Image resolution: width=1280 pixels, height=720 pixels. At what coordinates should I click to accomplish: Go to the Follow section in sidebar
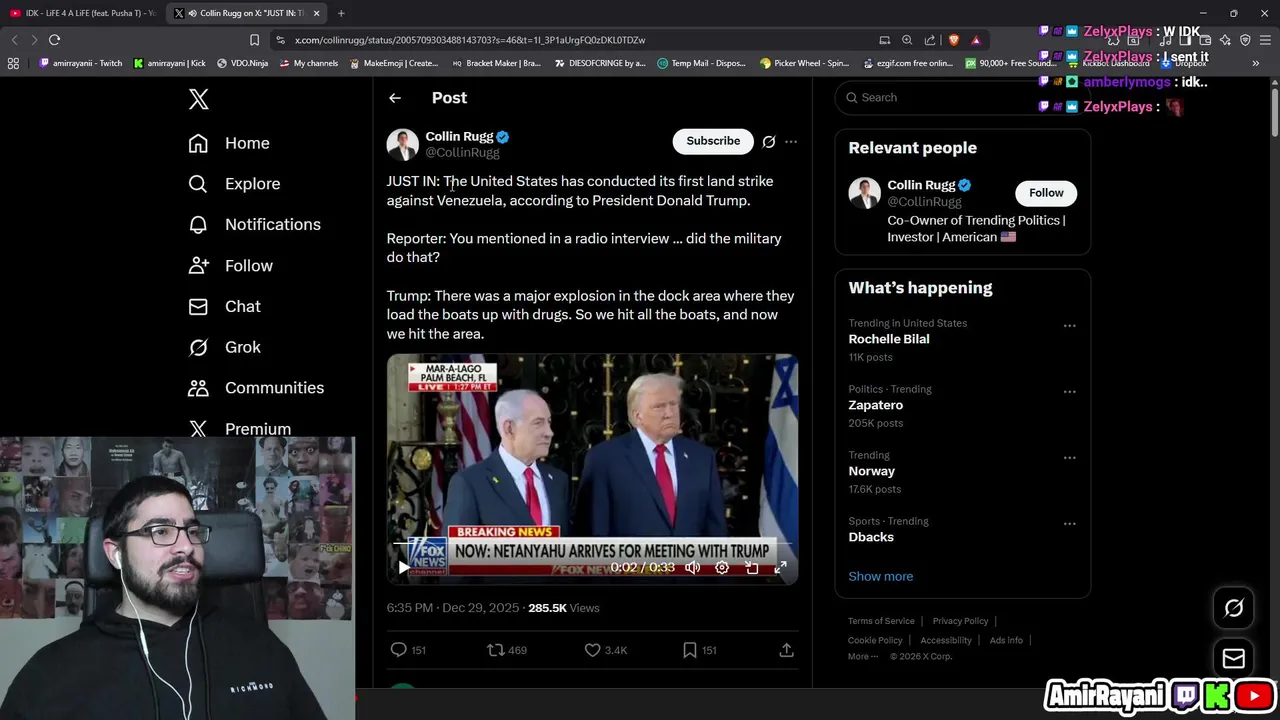click(x=231, y=266)
